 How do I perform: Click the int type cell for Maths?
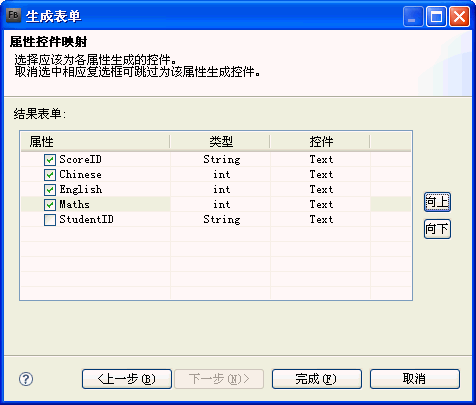pos(220,204)
